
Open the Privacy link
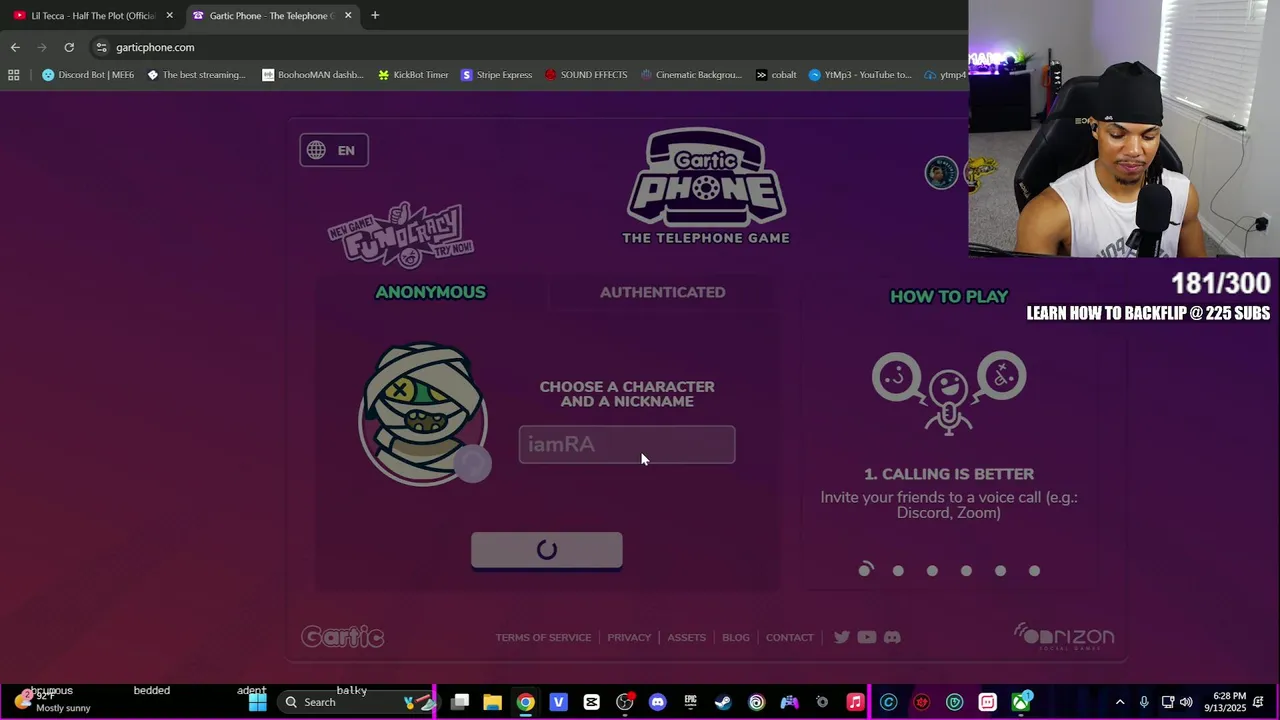629,637
